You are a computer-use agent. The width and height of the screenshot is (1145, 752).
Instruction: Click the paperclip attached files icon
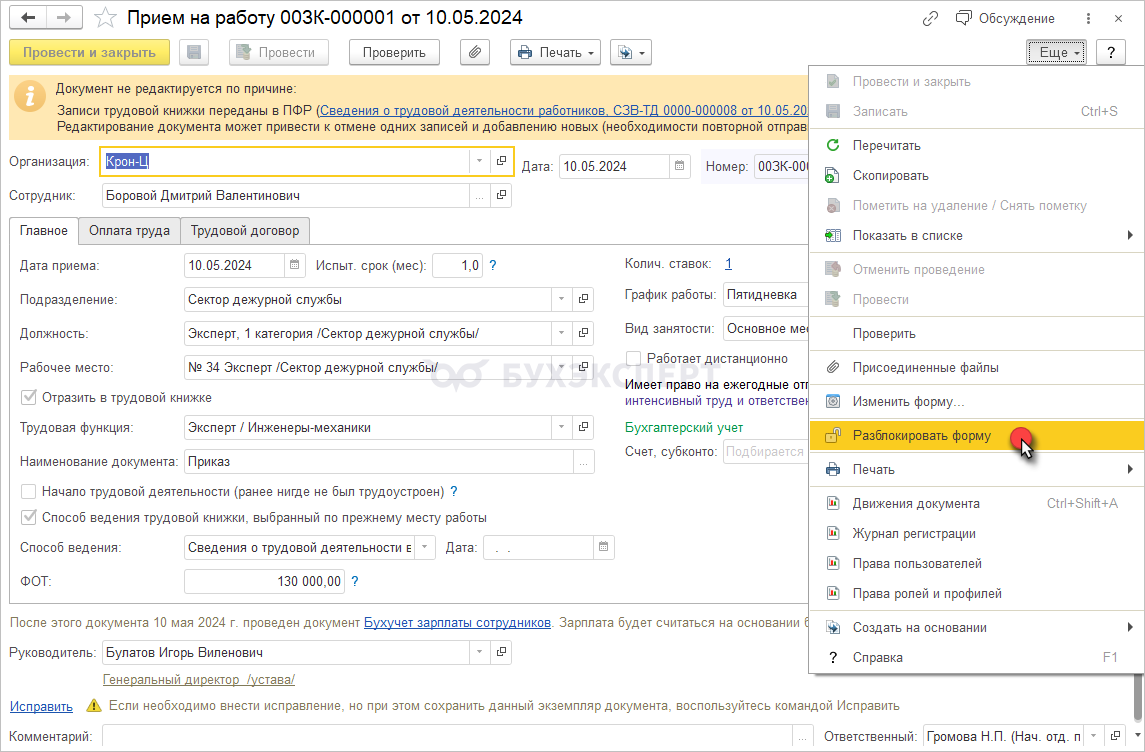[475, 53]
